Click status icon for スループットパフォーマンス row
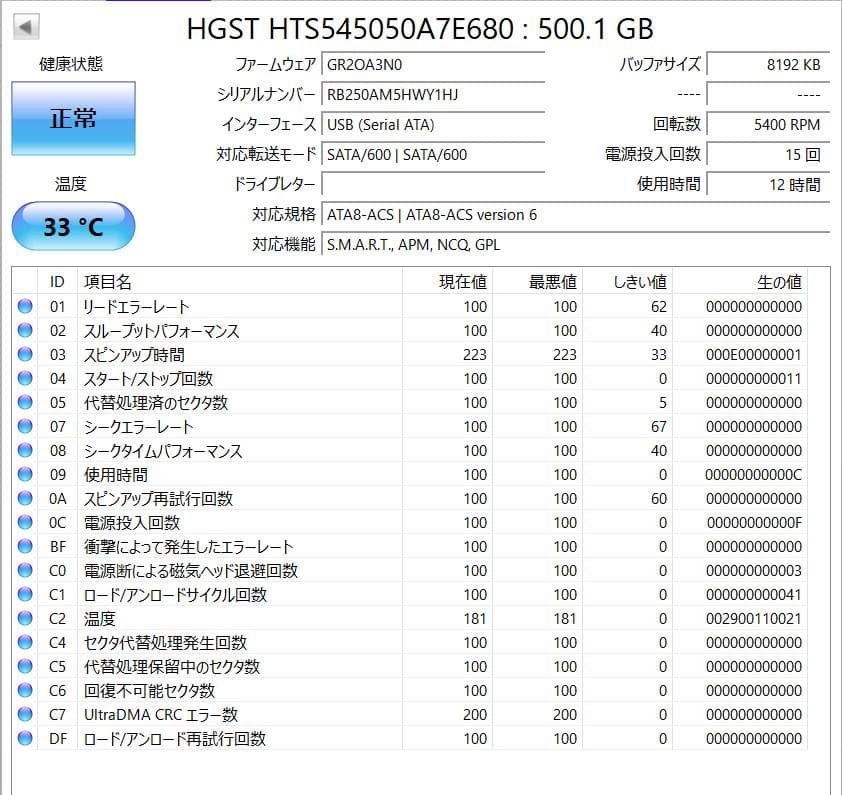The width and height of the screenshot is (842, 795). pyautogui.click(x=25, y=330)
